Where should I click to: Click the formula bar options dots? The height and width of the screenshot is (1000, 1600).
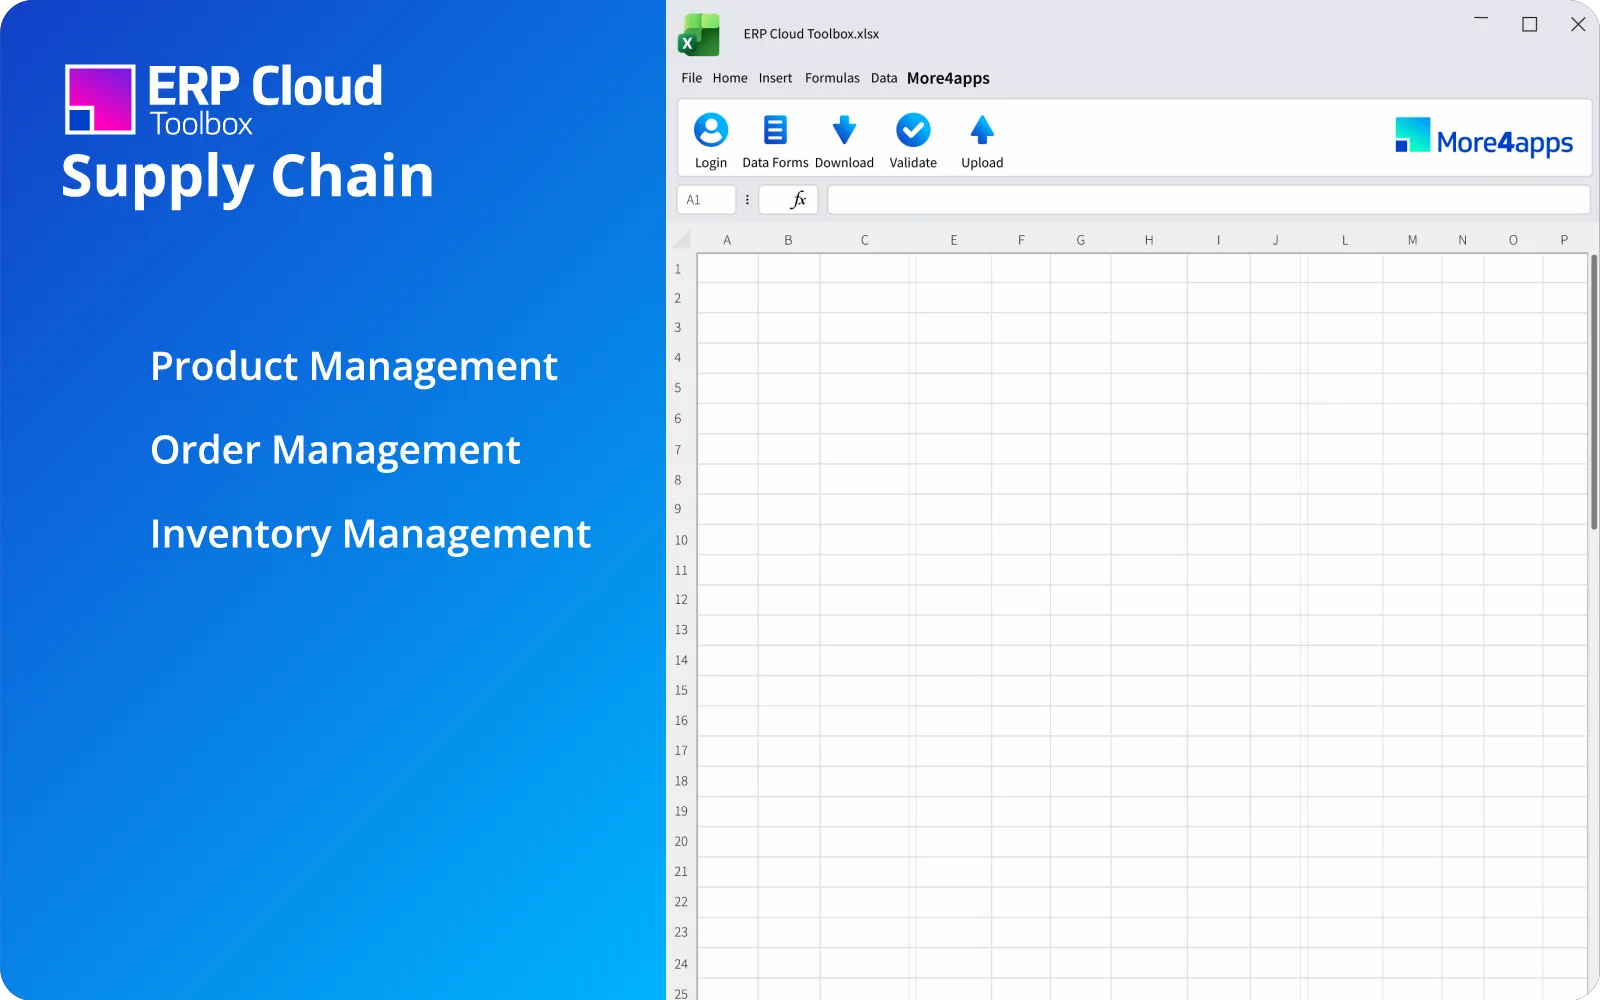(747, 200)
